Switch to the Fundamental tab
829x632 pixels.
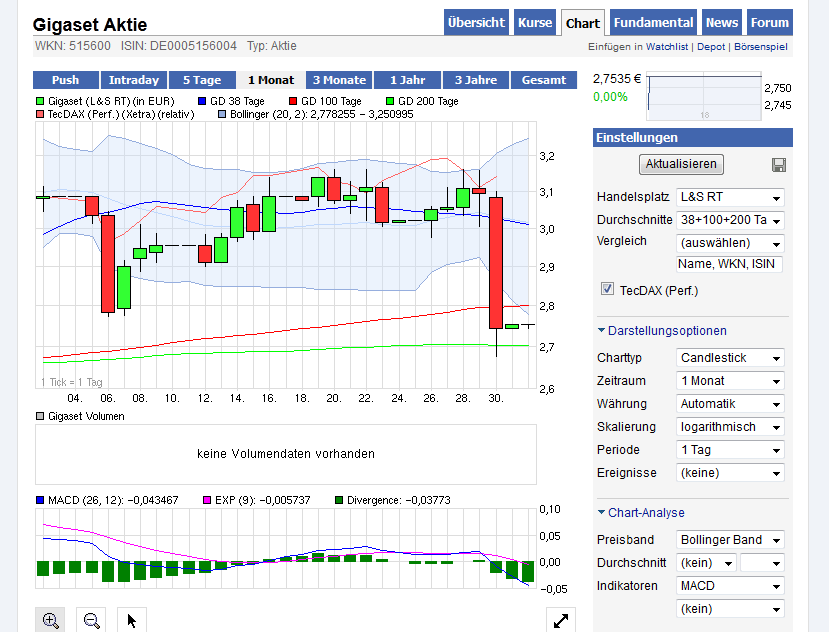click(653, 23)
